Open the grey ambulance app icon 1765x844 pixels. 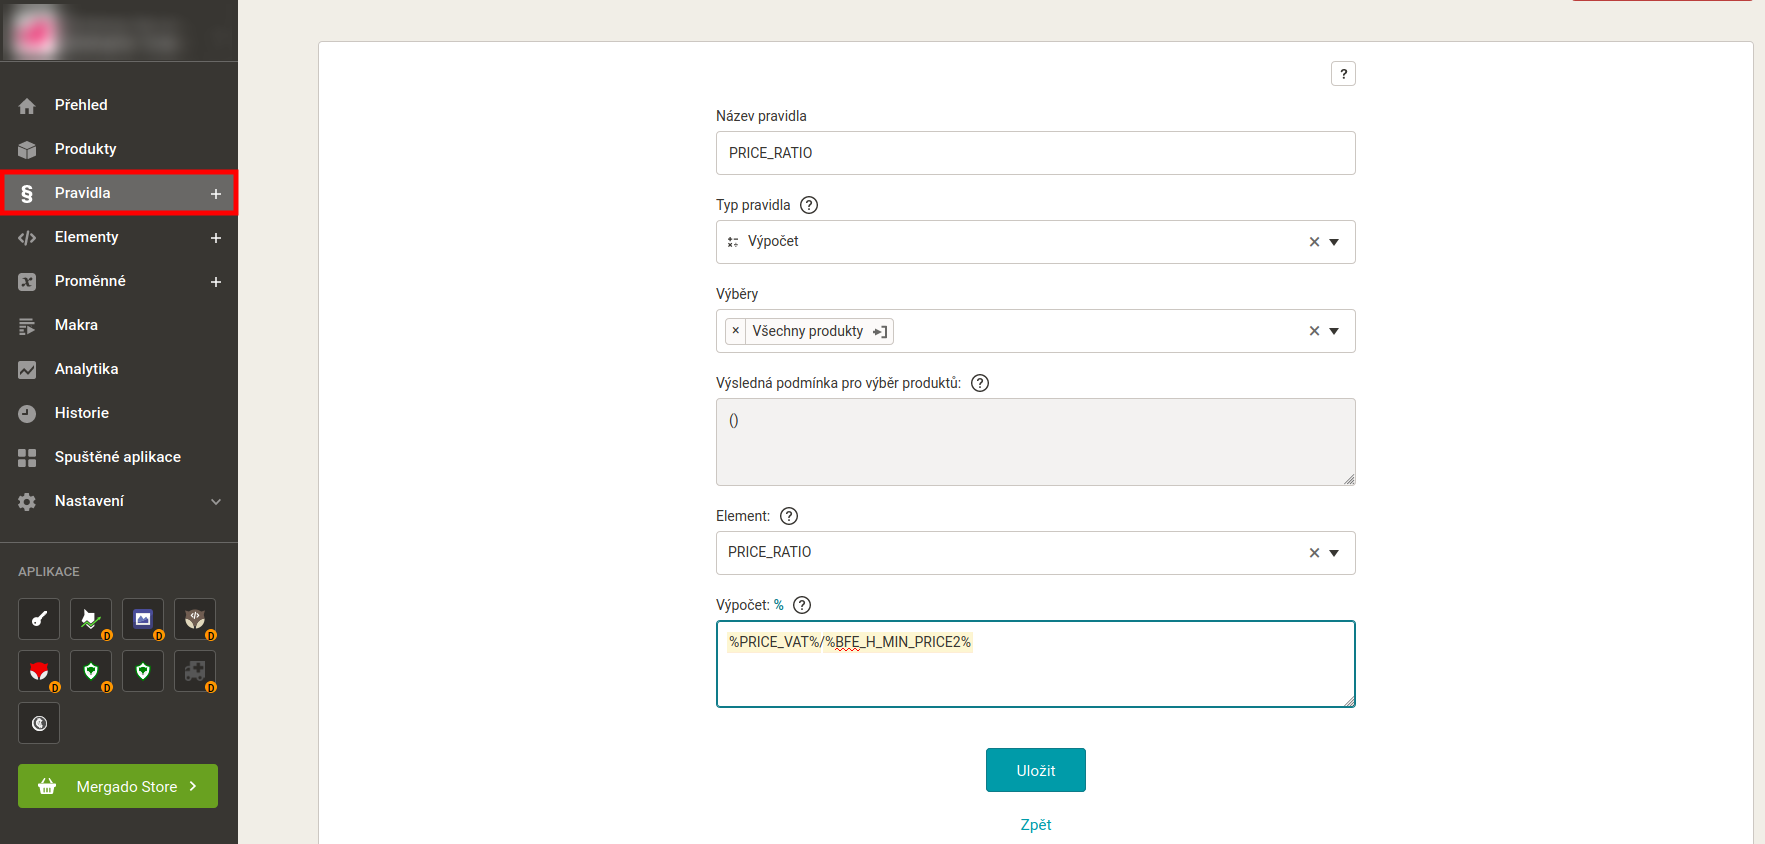coord(195,671)
